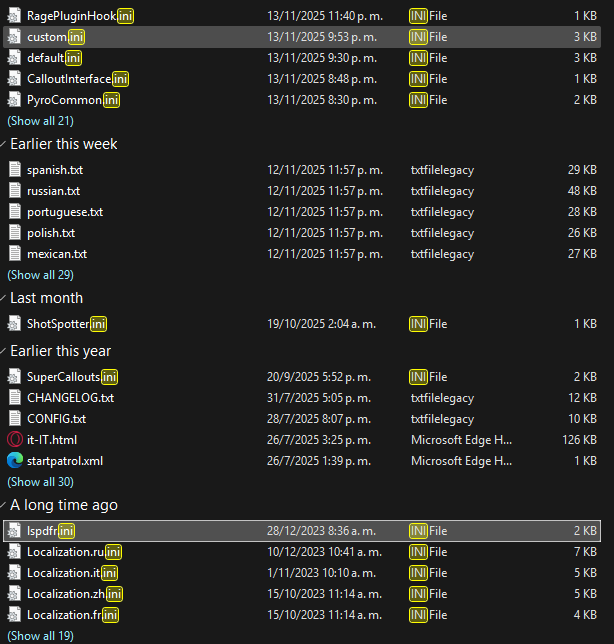Click the SuperCallouts.ini gear icon
Image resolution: width=614 pixels, height=644 pixels.
[14, 377]
